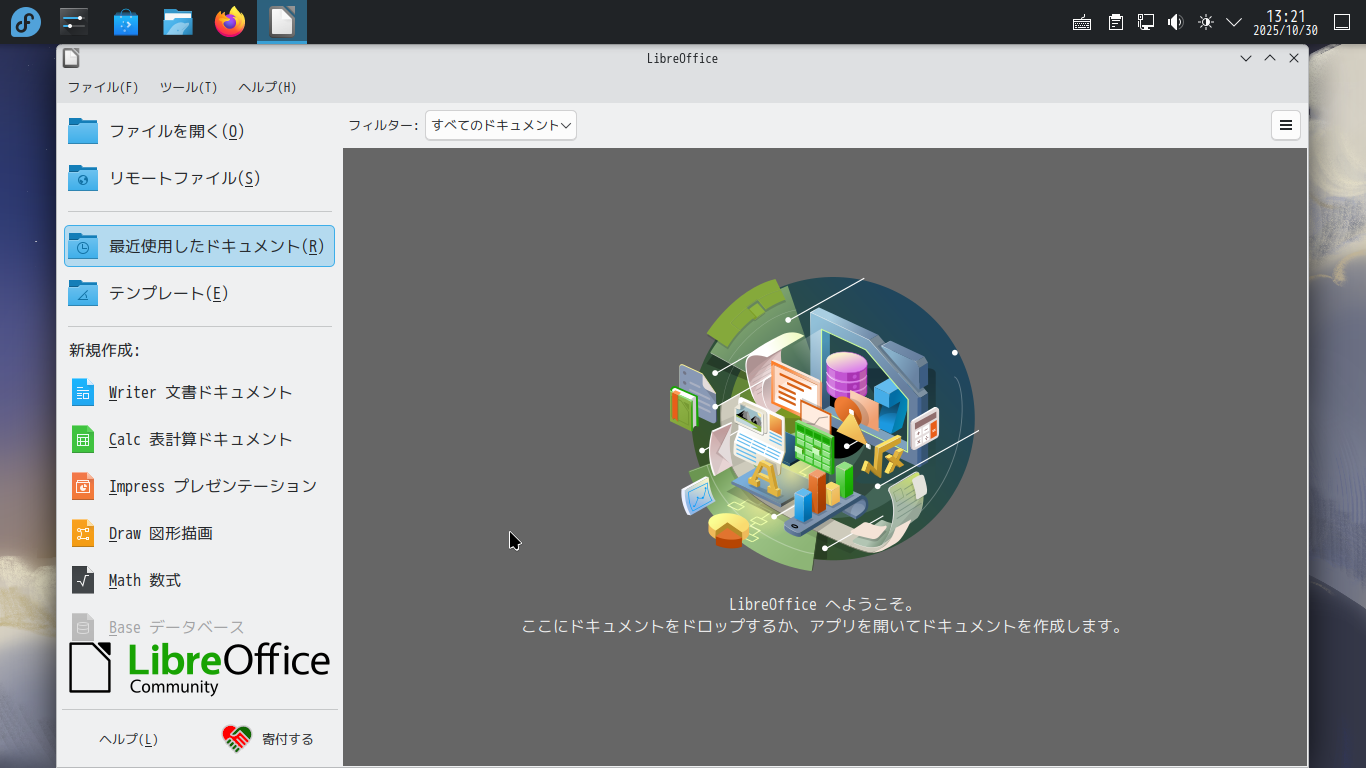
Task: Minimize the LibreOffice window
Action: pyautogui.click(x=1246, y=58)
